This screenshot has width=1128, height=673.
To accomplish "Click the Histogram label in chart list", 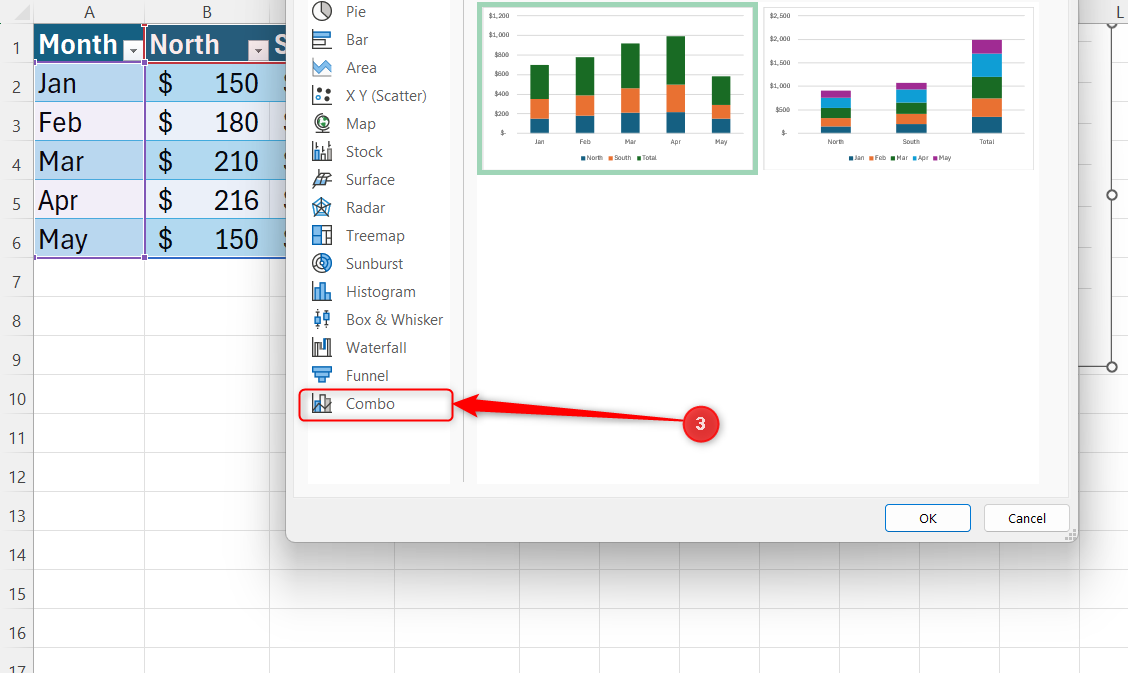I will (381, 292).
